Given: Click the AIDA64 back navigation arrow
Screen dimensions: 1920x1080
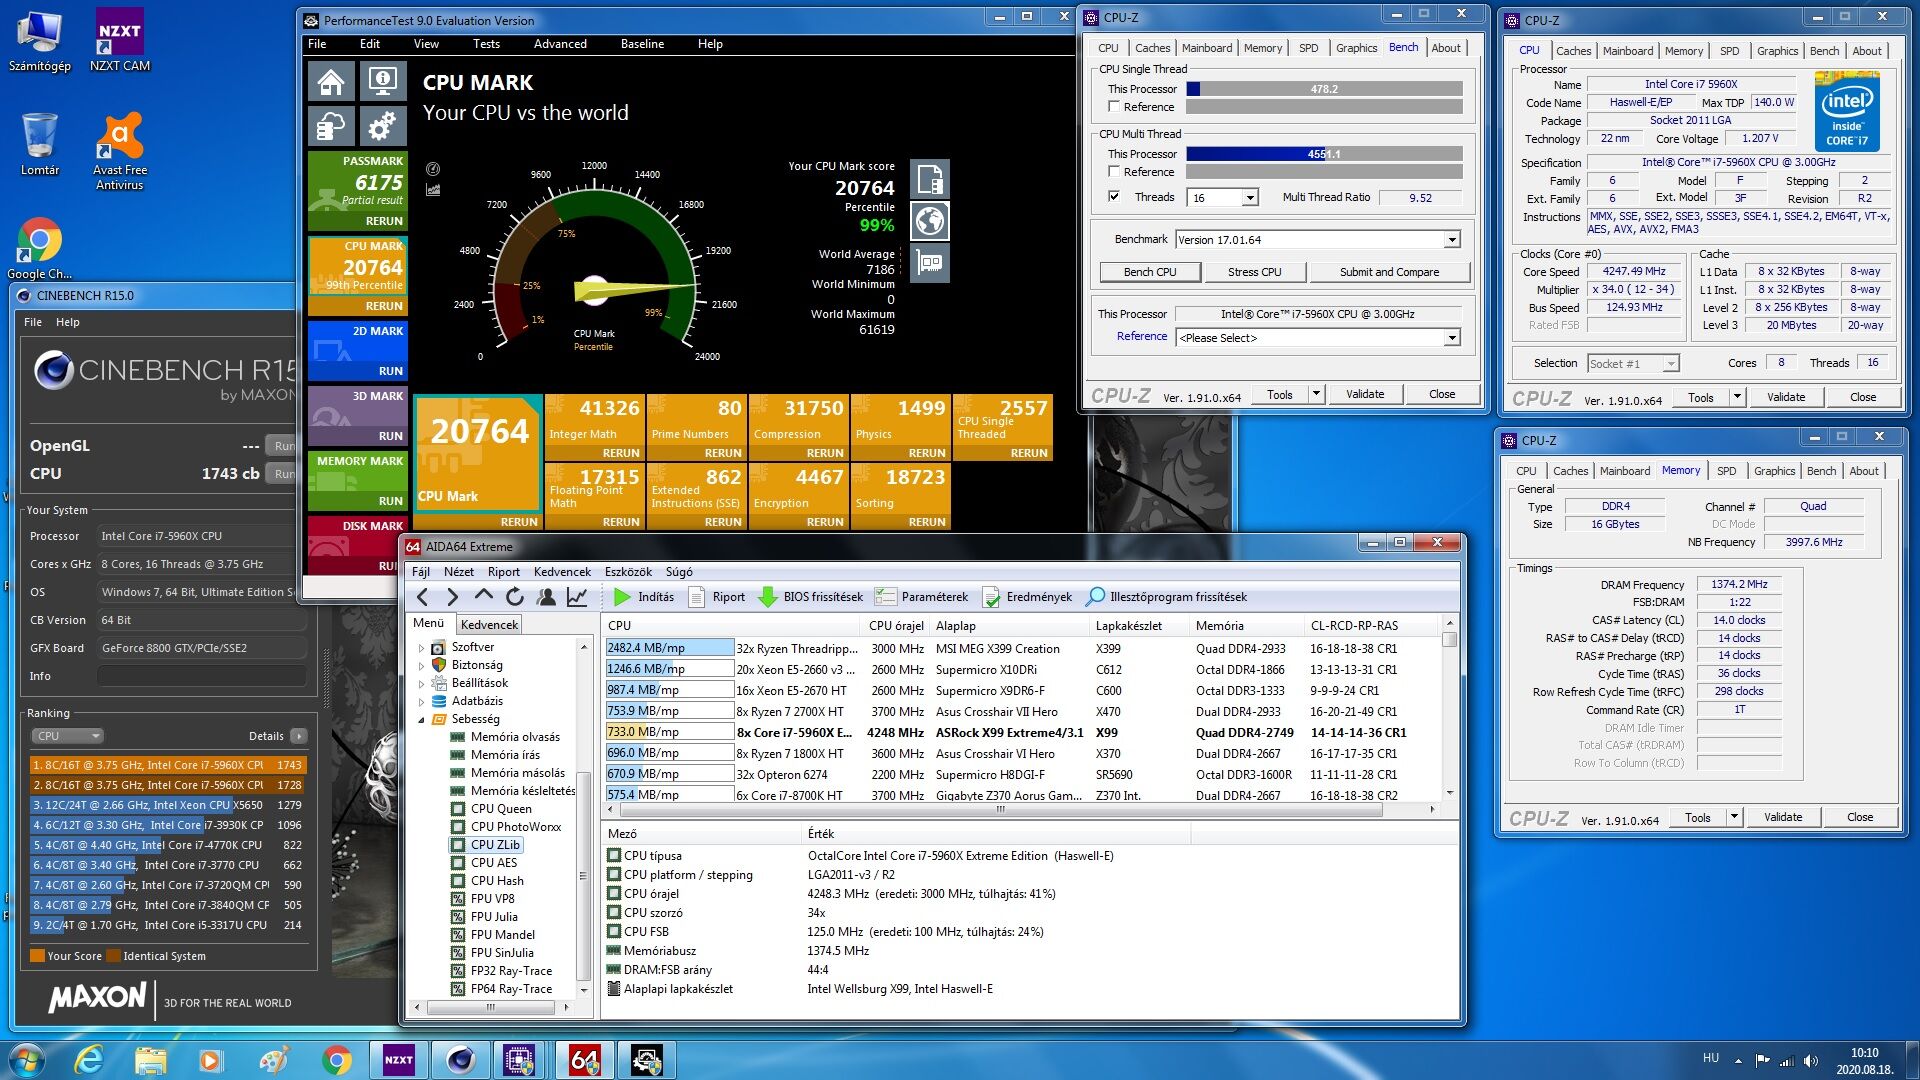Looking at the screenshot, I should point(423,597).
